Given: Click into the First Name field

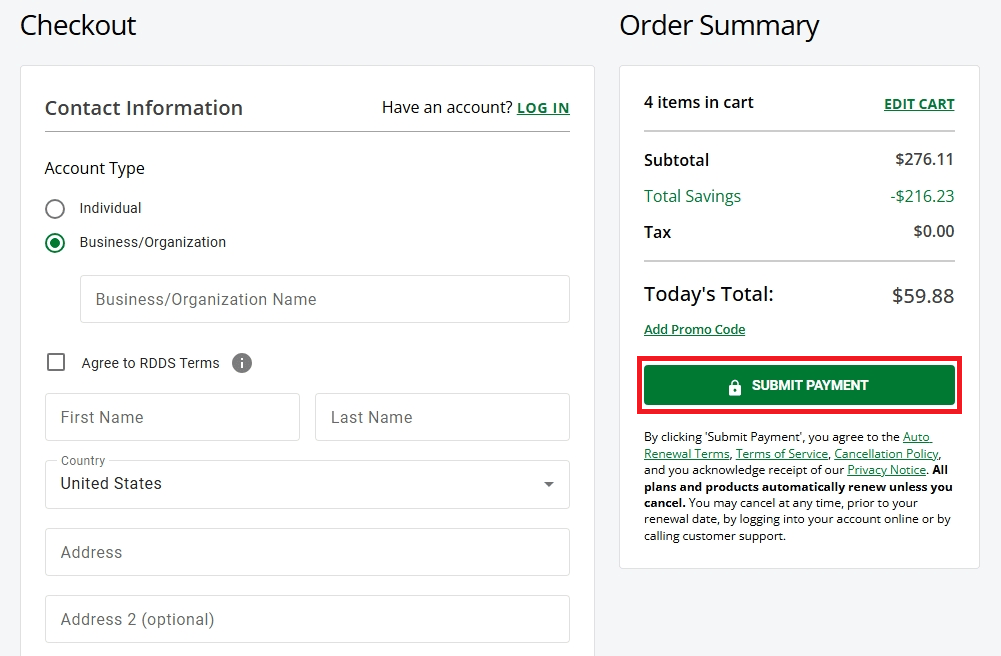Looking at the screenshot, I should click(172, 417).
